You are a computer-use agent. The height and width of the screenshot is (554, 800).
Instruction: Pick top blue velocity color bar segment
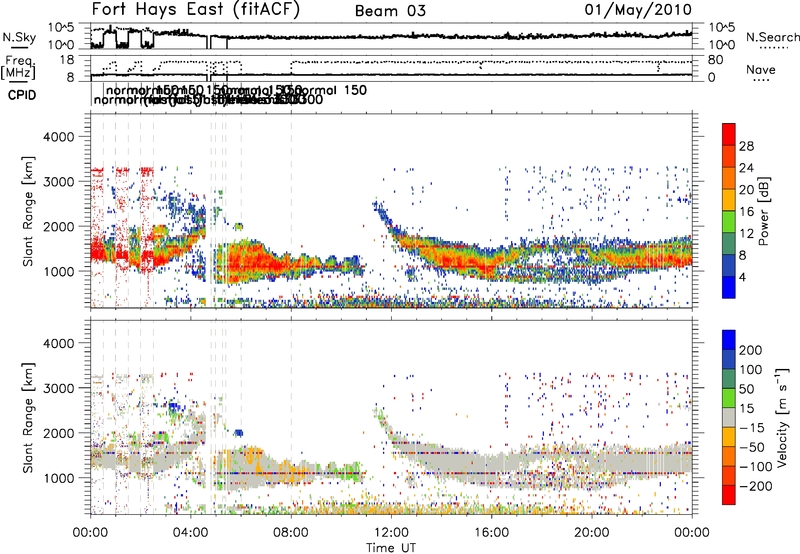[729, 340]
